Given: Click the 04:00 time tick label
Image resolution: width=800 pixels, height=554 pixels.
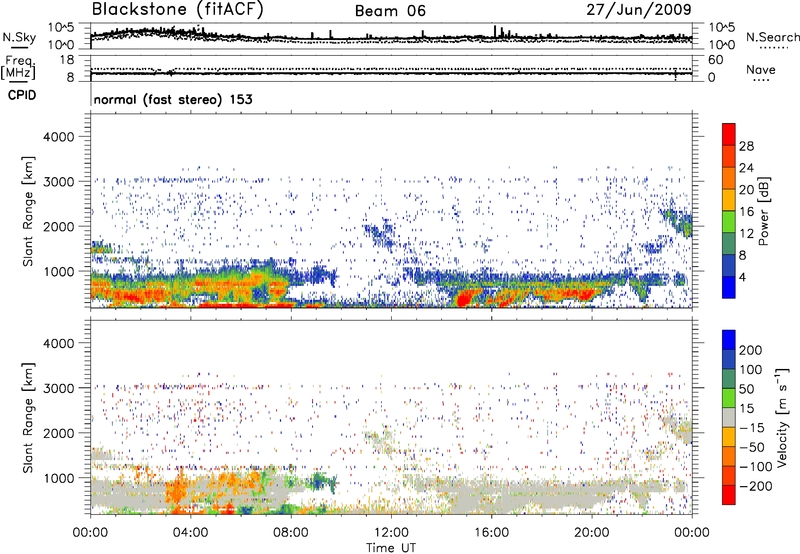Looking at the screenshot, I should click(x=190, y=533).
